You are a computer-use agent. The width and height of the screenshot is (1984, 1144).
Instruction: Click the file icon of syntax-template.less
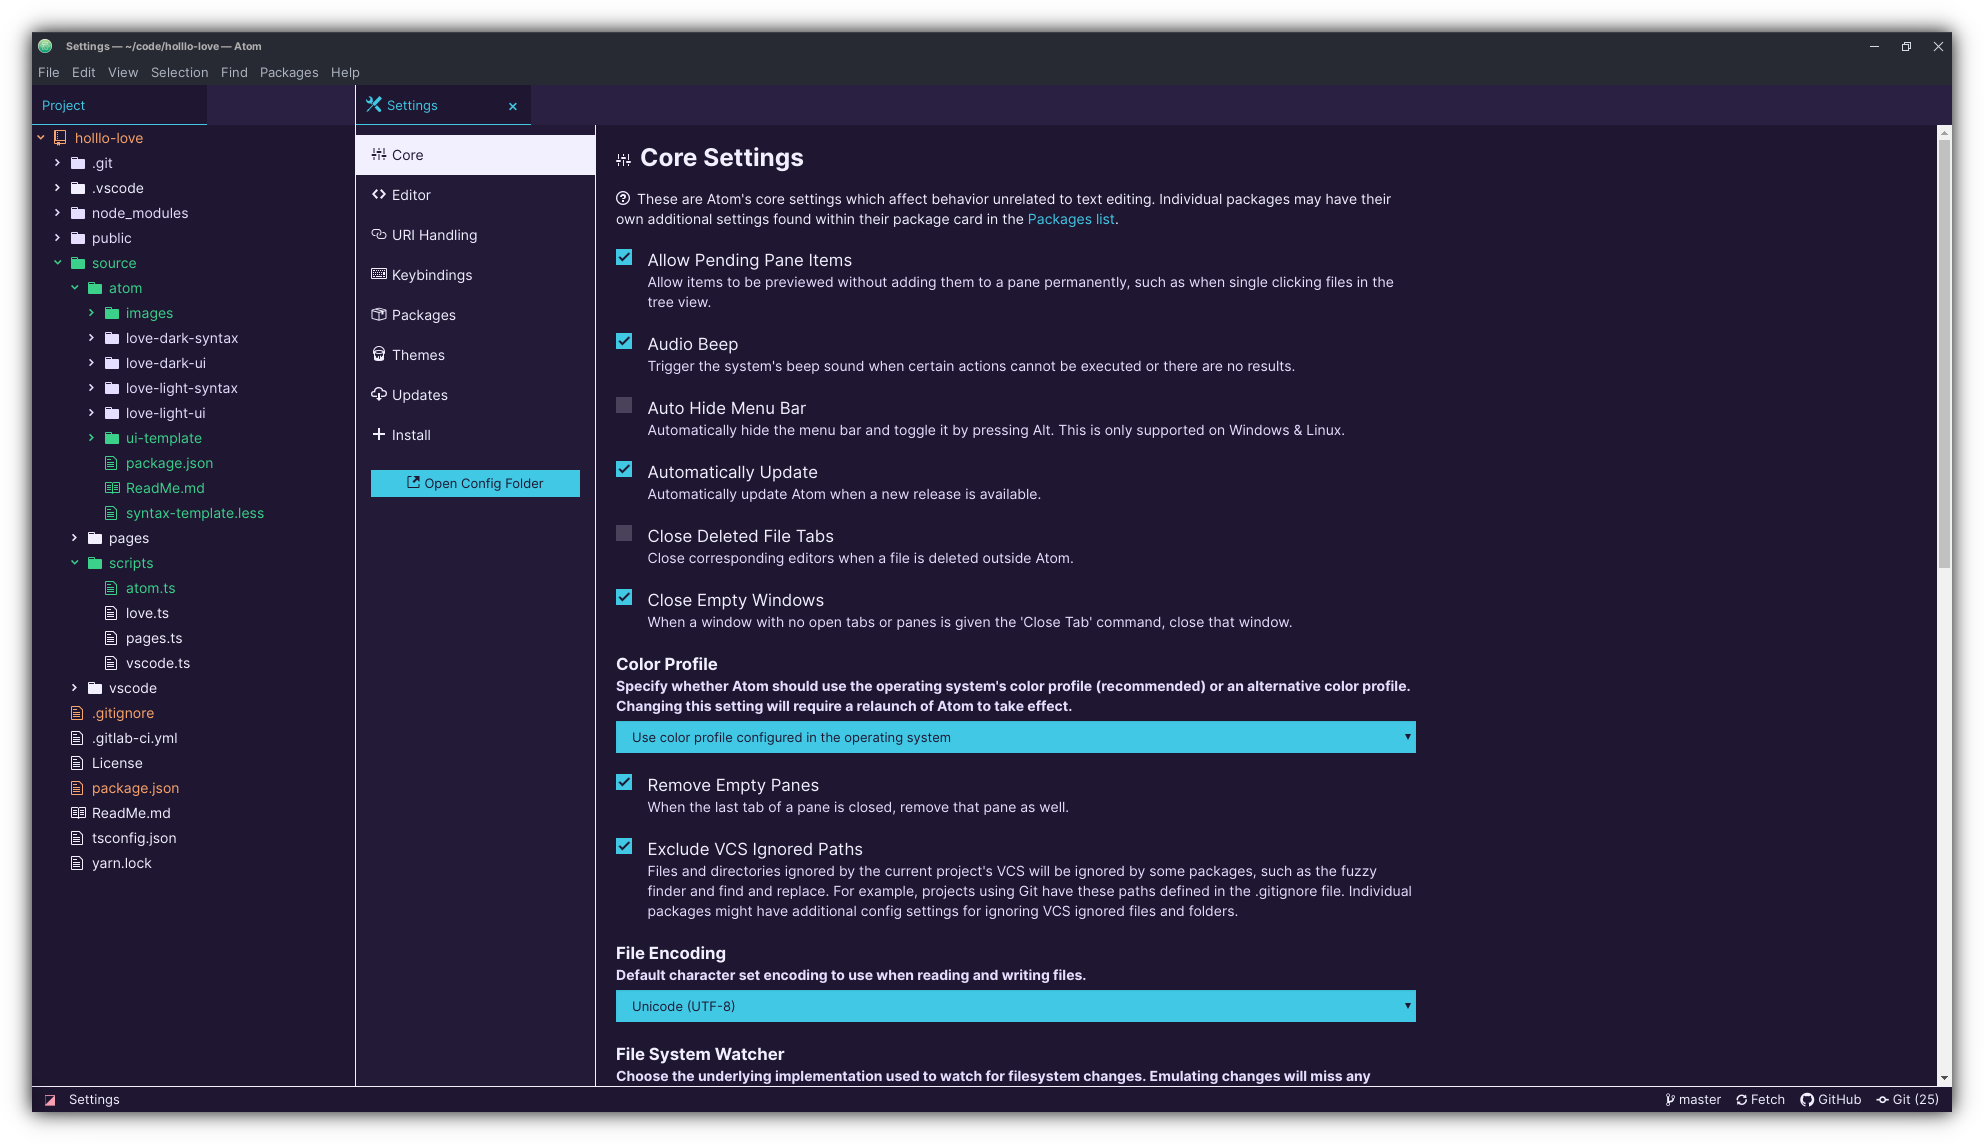pos(111,513)
